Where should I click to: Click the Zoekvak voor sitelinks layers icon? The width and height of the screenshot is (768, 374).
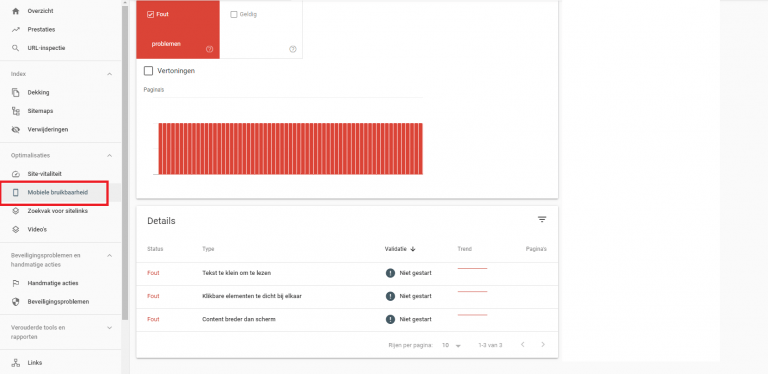[16, 211]
